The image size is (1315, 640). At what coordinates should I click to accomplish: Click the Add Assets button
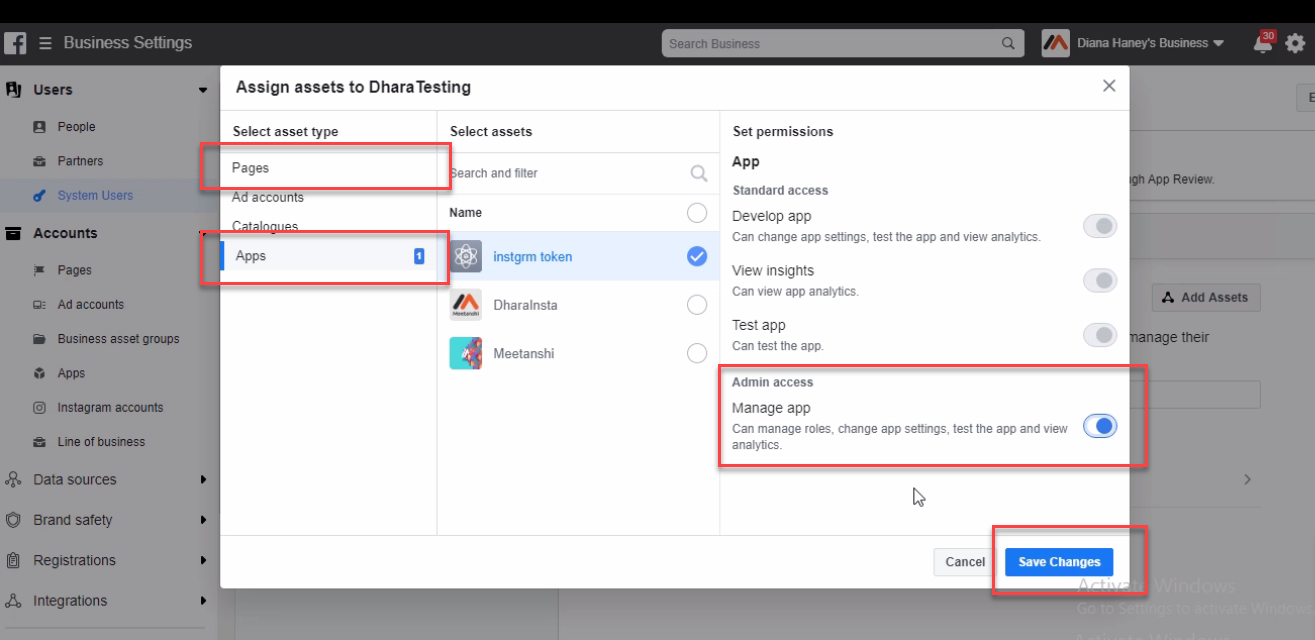pos(1205,297)
